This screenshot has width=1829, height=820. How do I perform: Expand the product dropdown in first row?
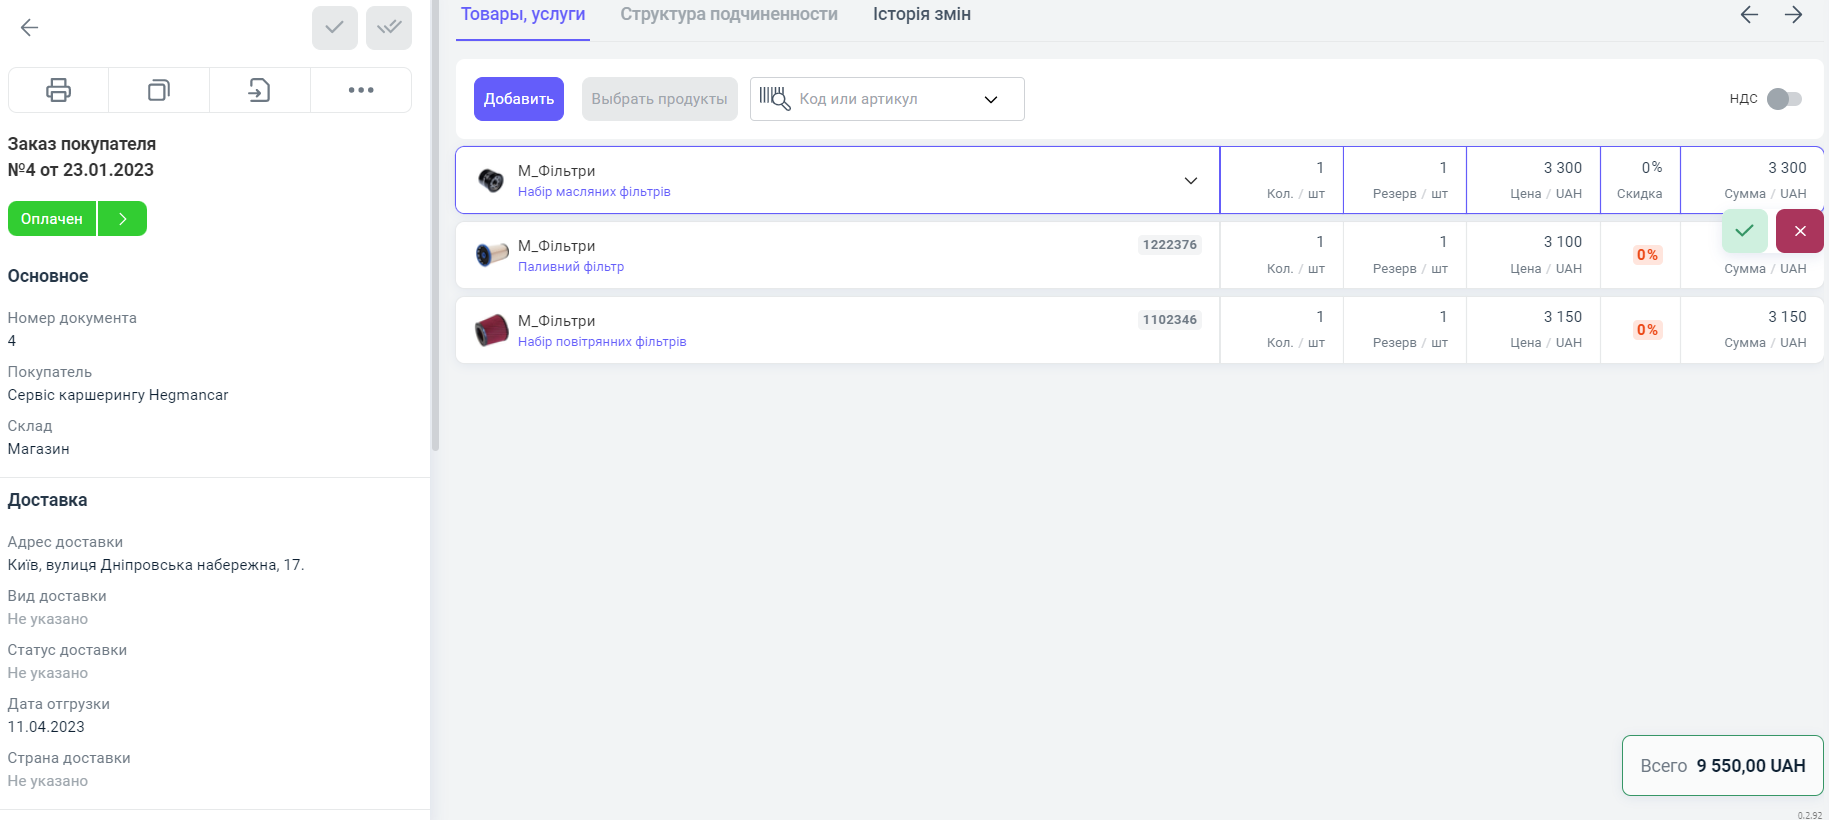point(1191,181)
